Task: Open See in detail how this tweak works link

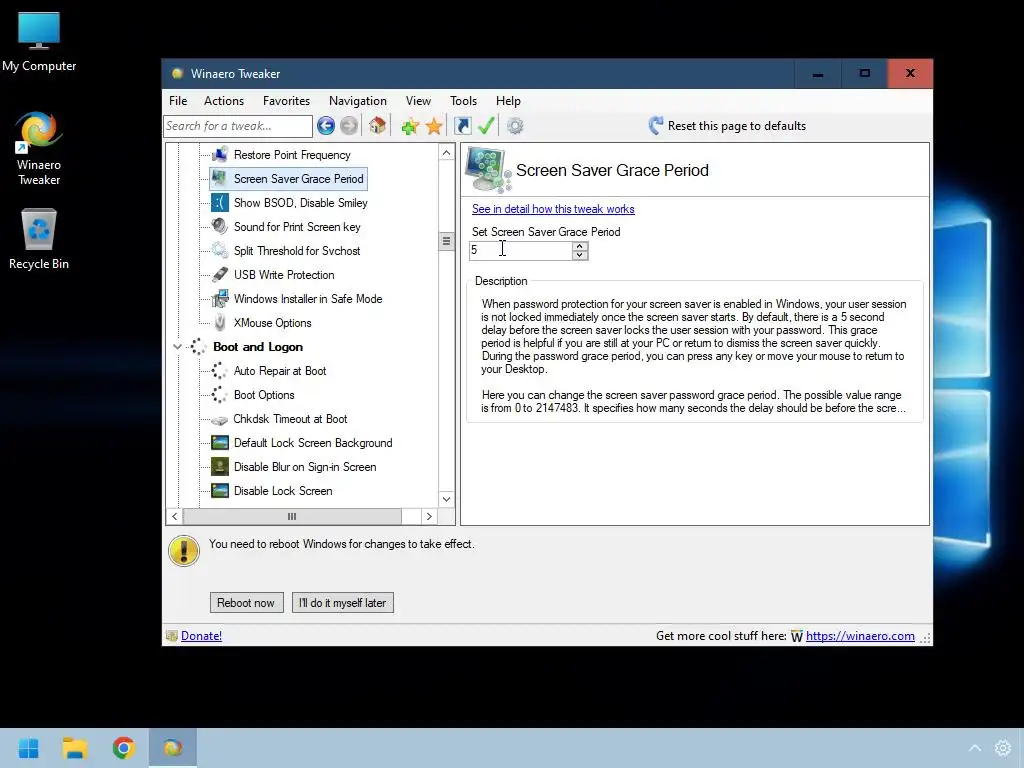Action: click(553, 209)
